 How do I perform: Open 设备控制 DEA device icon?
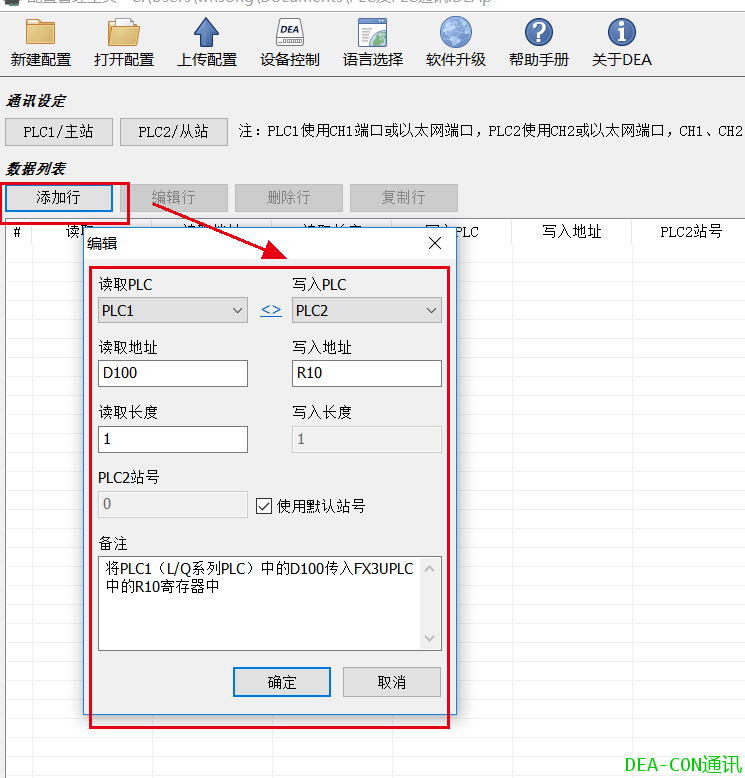(x=289, y=32)
